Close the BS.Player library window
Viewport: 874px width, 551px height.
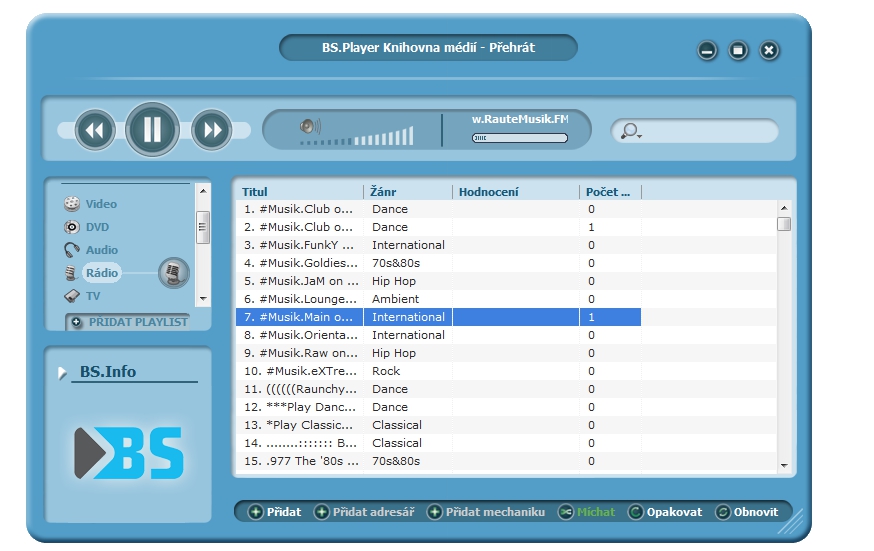coord(769,51)
